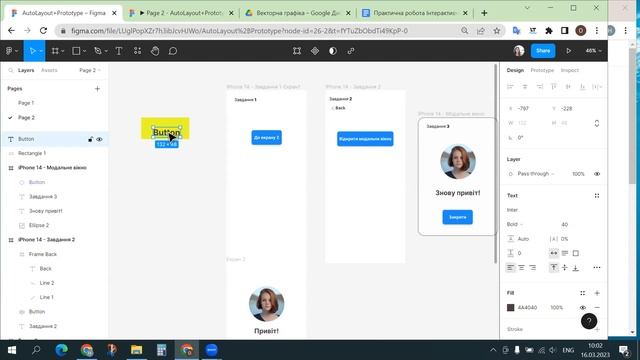The image size is (640, 360).
Task: Click the Share button
Action: pyautogui.click(x=543, y=51)
